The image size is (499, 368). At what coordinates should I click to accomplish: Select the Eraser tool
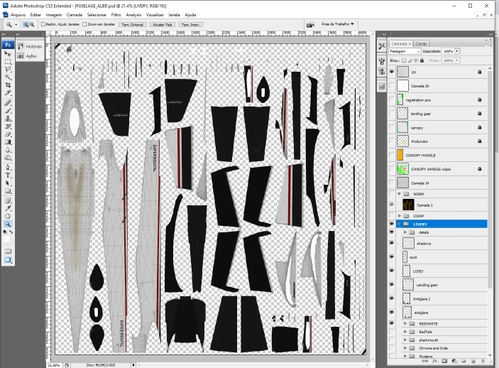8,134
